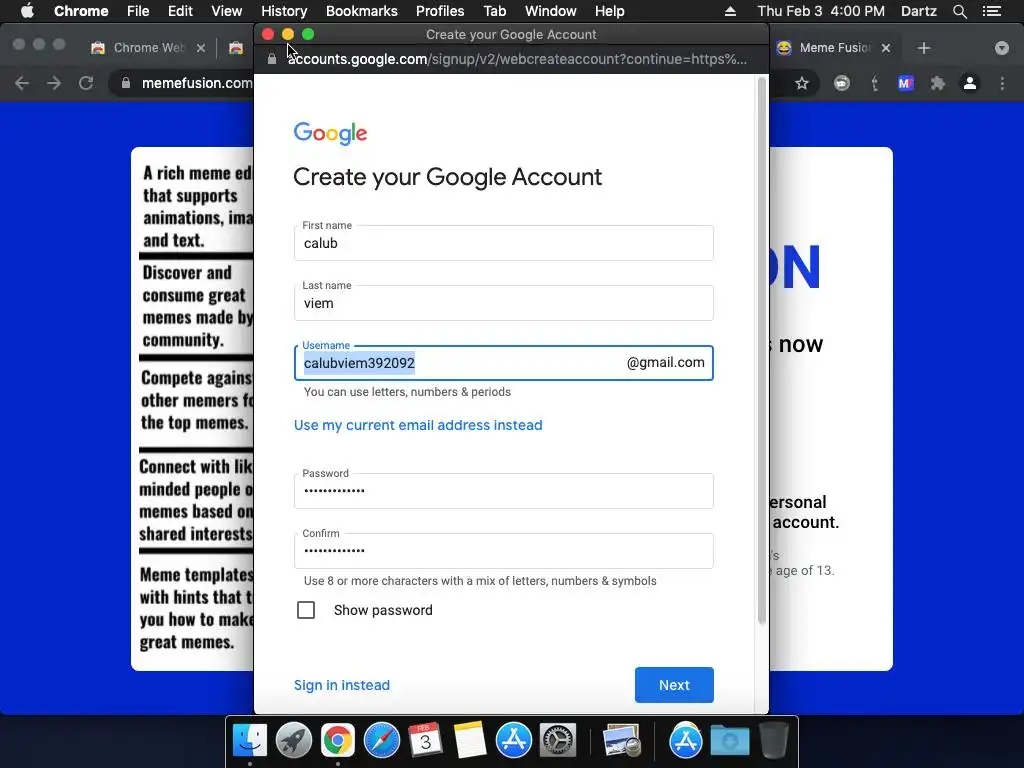Open System Preferences from the Dock
The image size is (1024, 768).
point(557,740)
